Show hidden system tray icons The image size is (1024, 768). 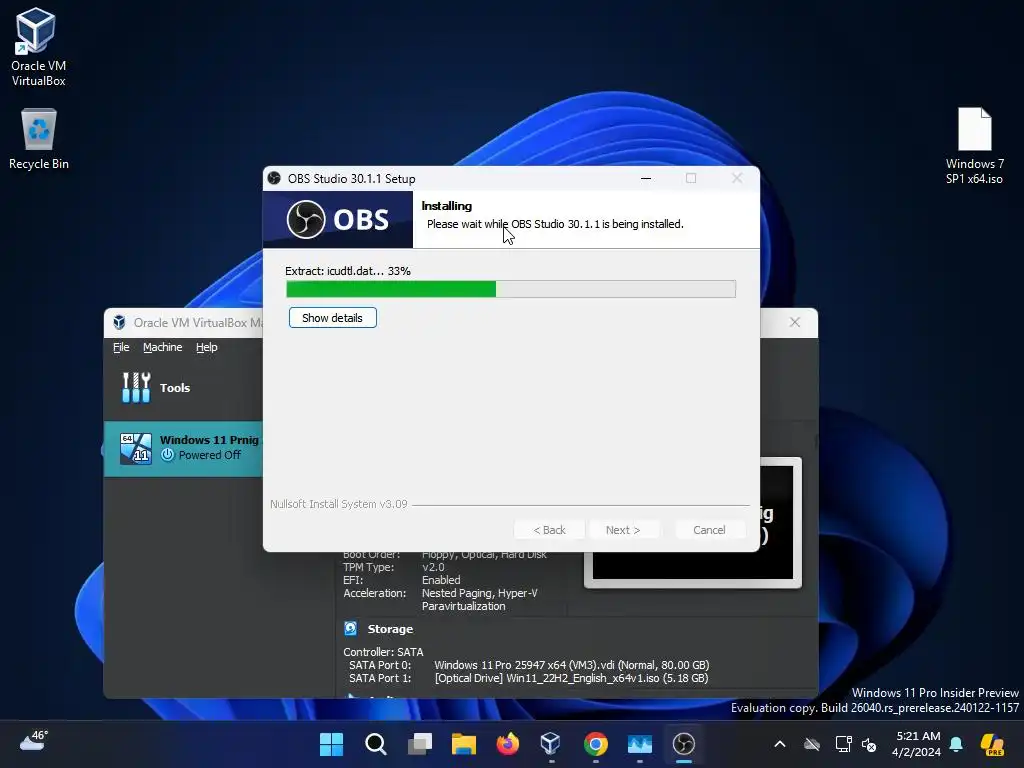[780, 744]
